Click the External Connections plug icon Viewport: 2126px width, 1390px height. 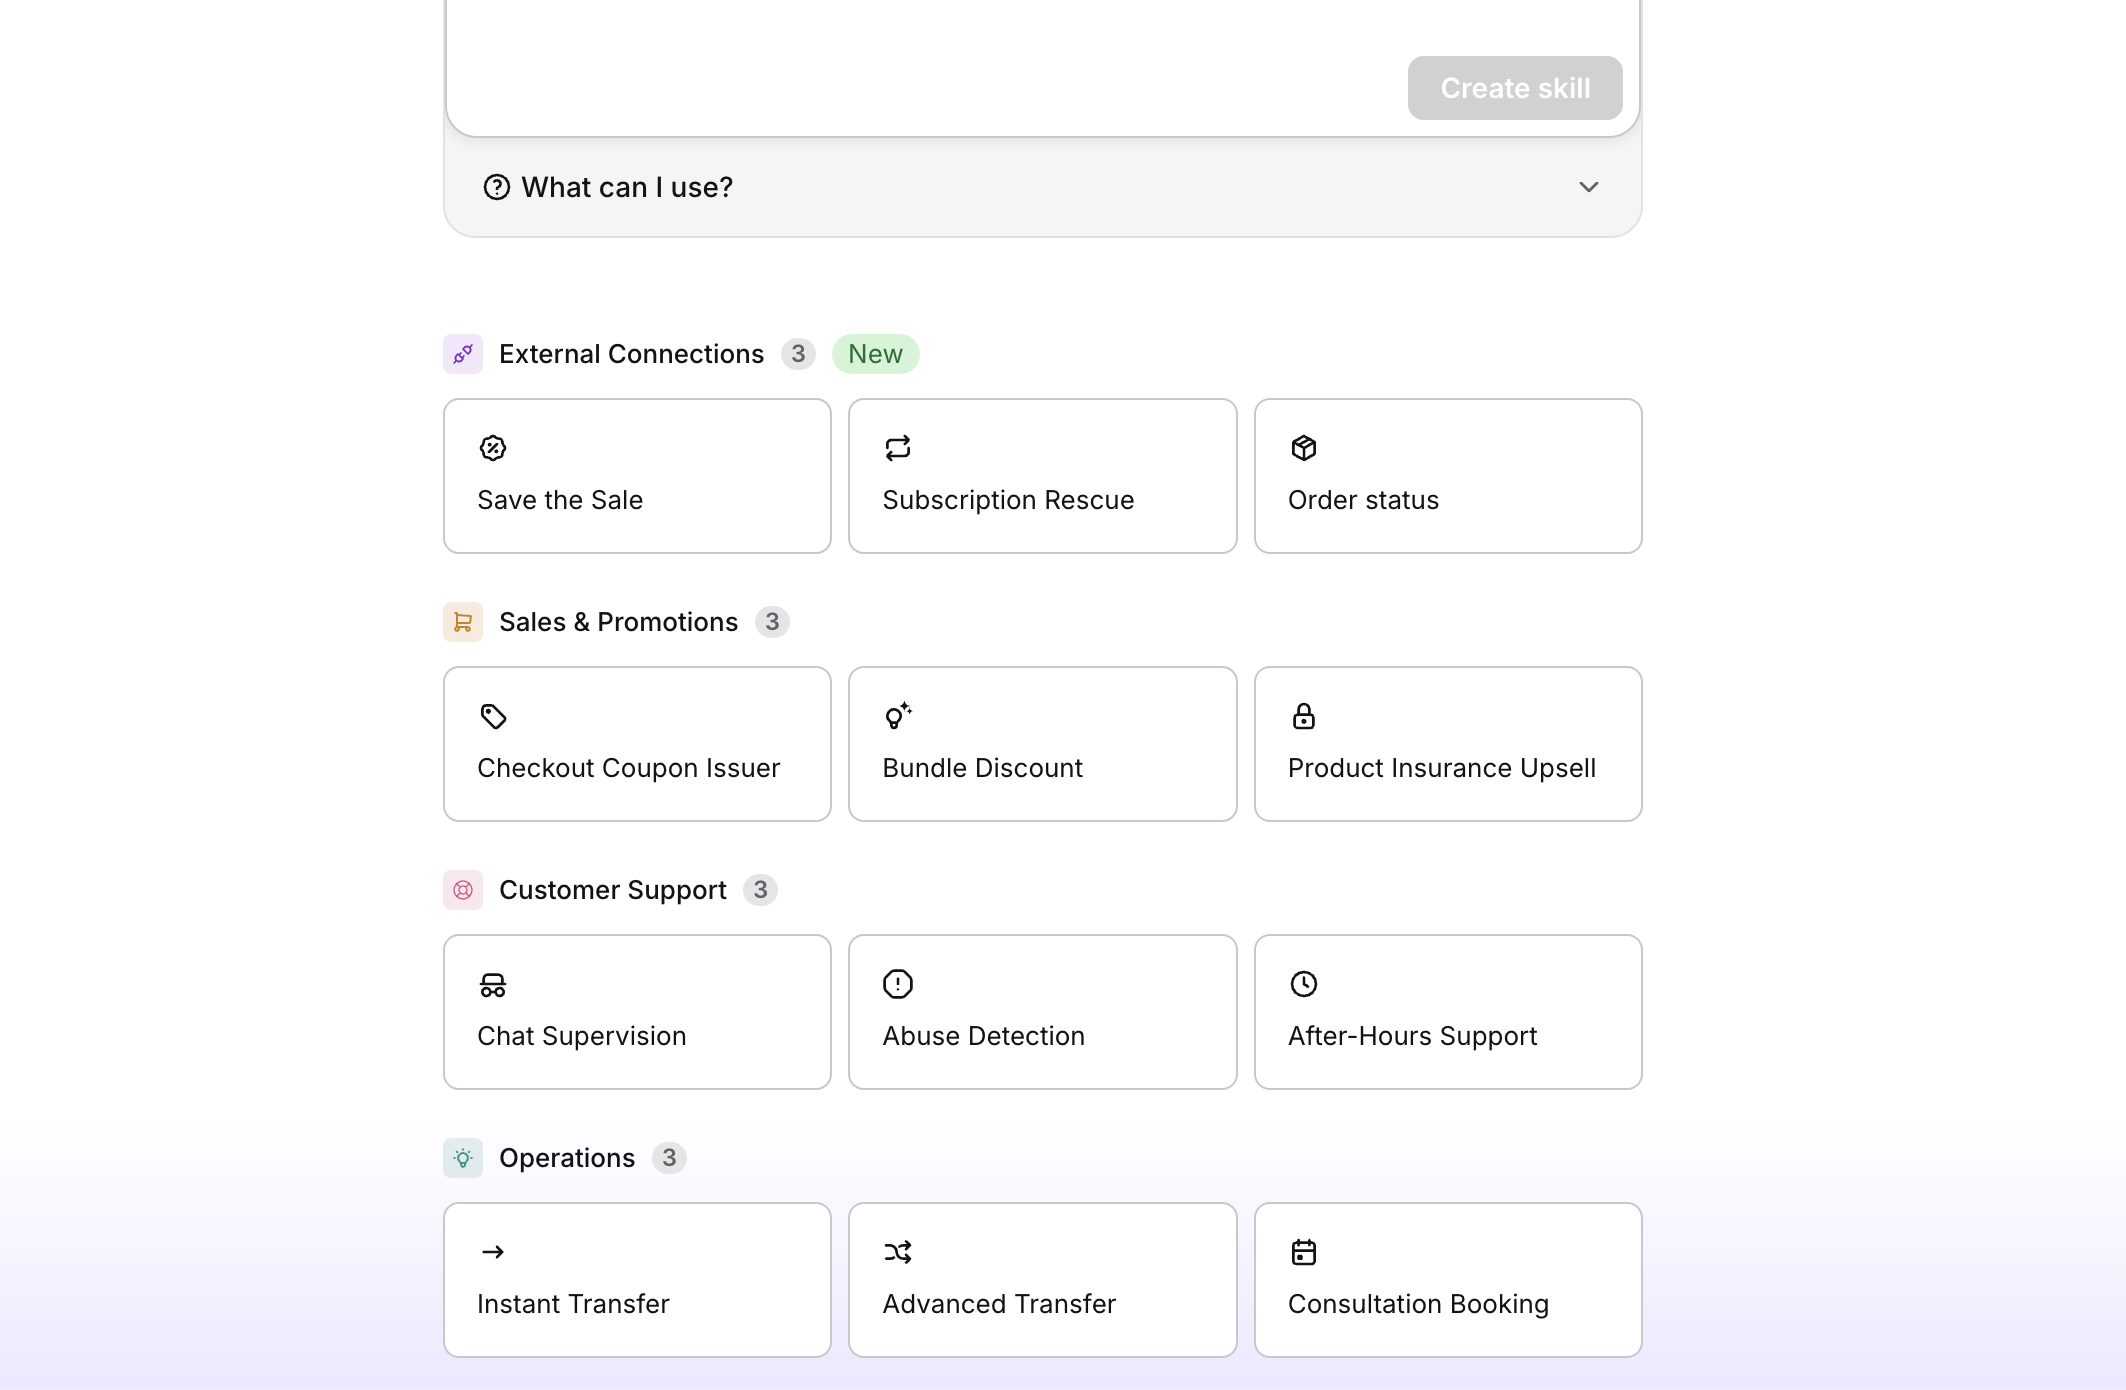pos(463,354)
